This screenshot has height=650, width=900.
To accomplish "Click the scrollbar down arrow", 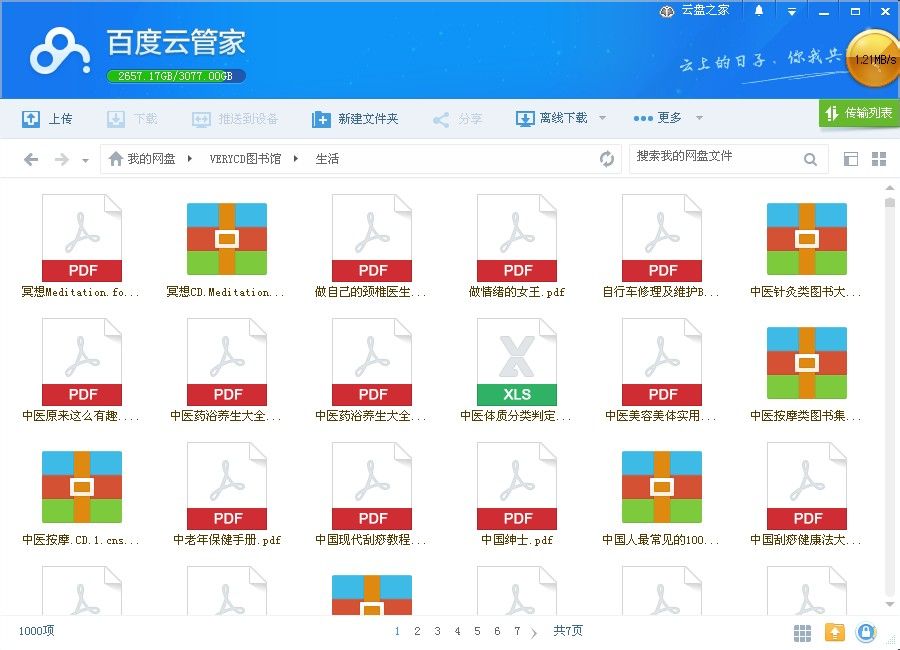I will [890, 604].
